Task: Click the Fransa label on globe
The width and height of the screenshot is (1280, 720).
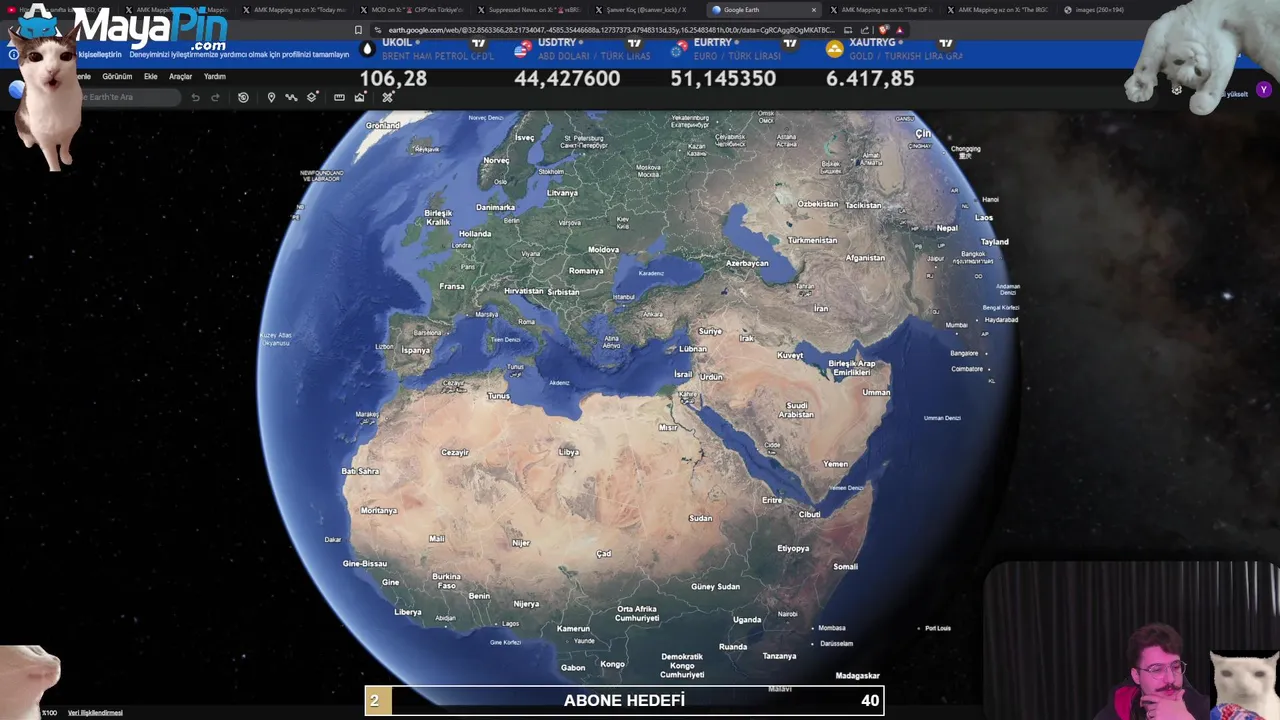Action: (452, 286)
